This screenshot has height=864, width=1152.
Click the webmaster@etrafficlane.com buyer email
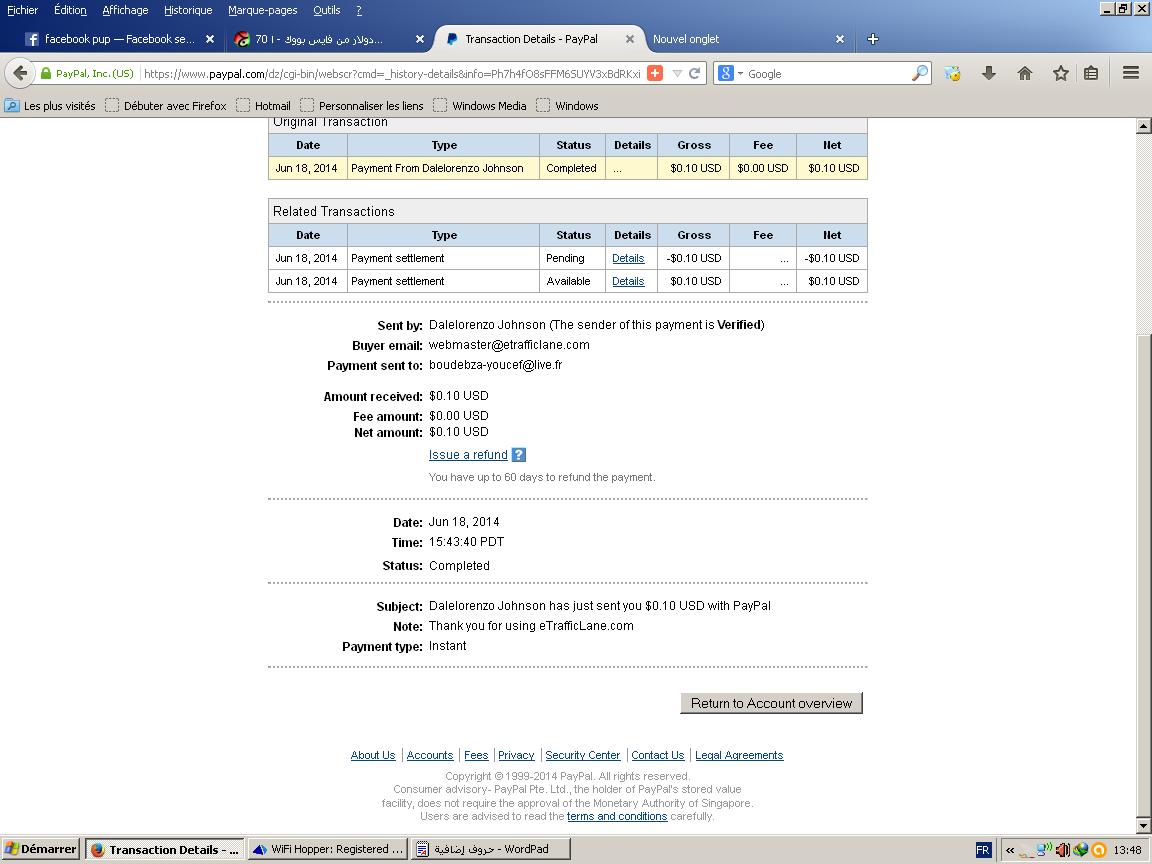509,345
